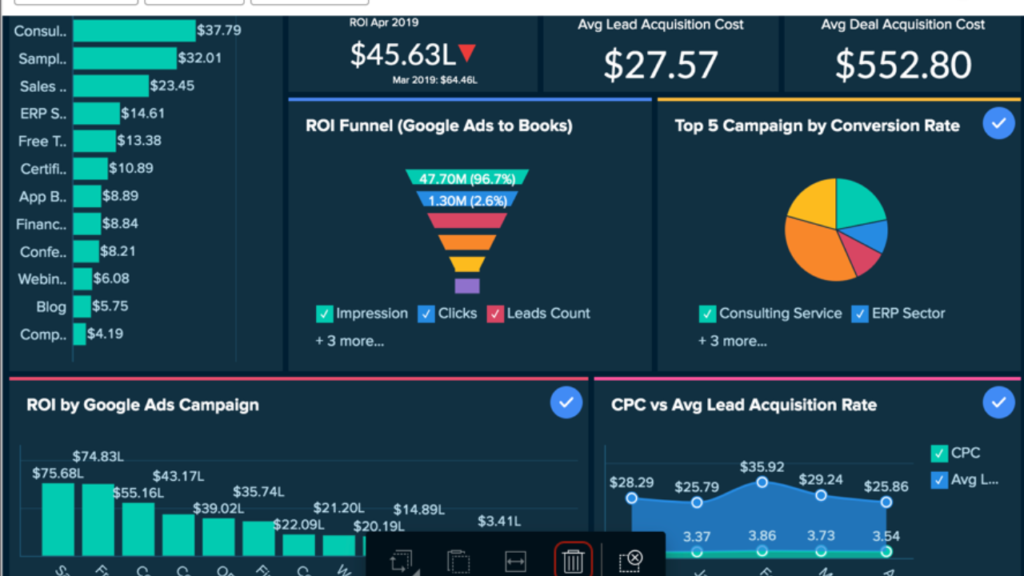
Task: Click the blue slice of the pie chart
Action: 867,236
